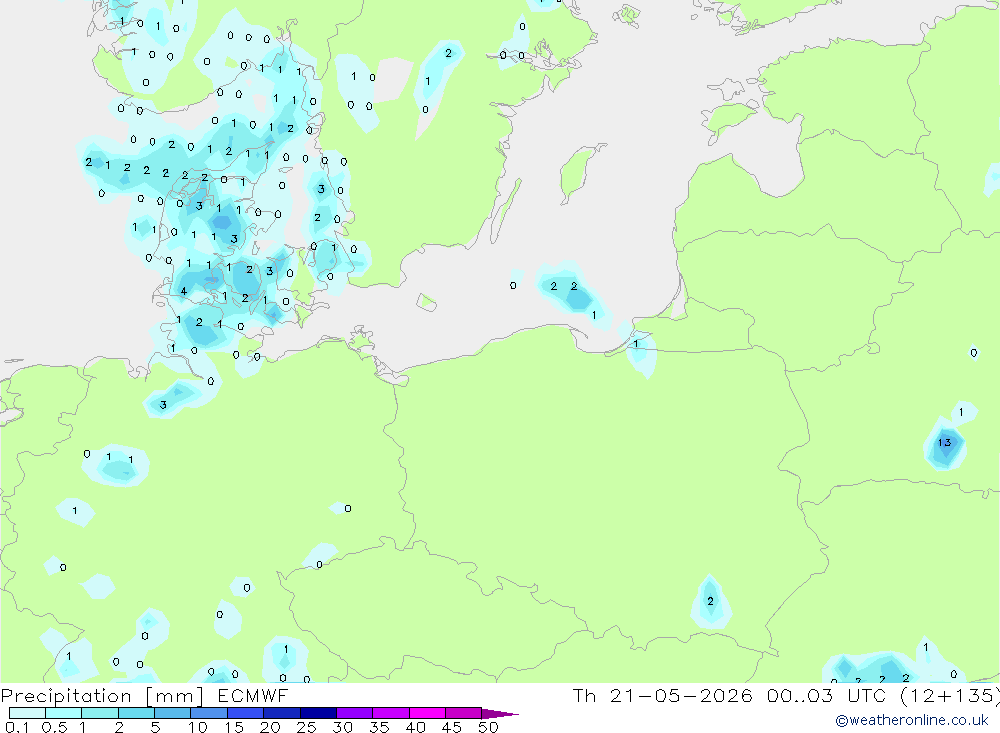Click the legend swatch between 2 and 5
Screen dimensions: 1000x733
(x=136, y=713)
